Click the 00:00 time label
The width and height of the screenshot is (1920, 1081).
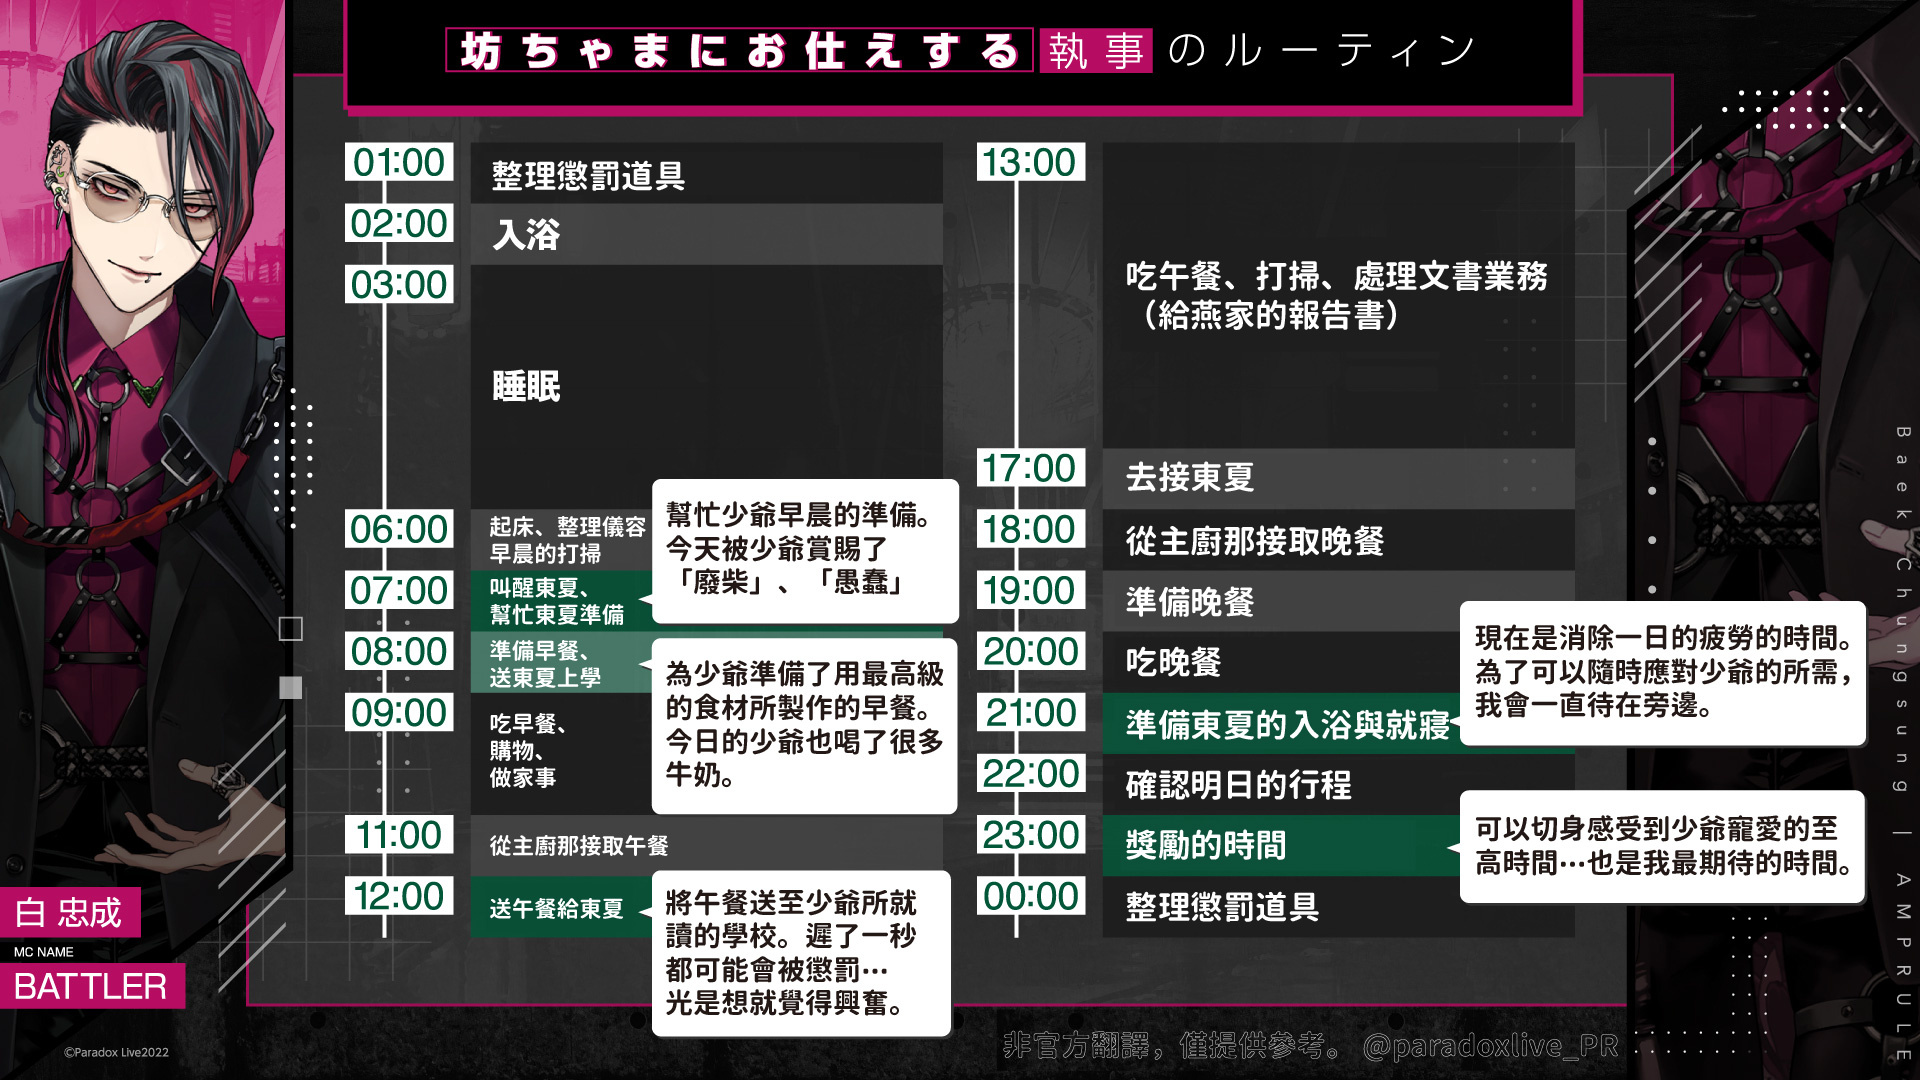tap(1030, 896)
